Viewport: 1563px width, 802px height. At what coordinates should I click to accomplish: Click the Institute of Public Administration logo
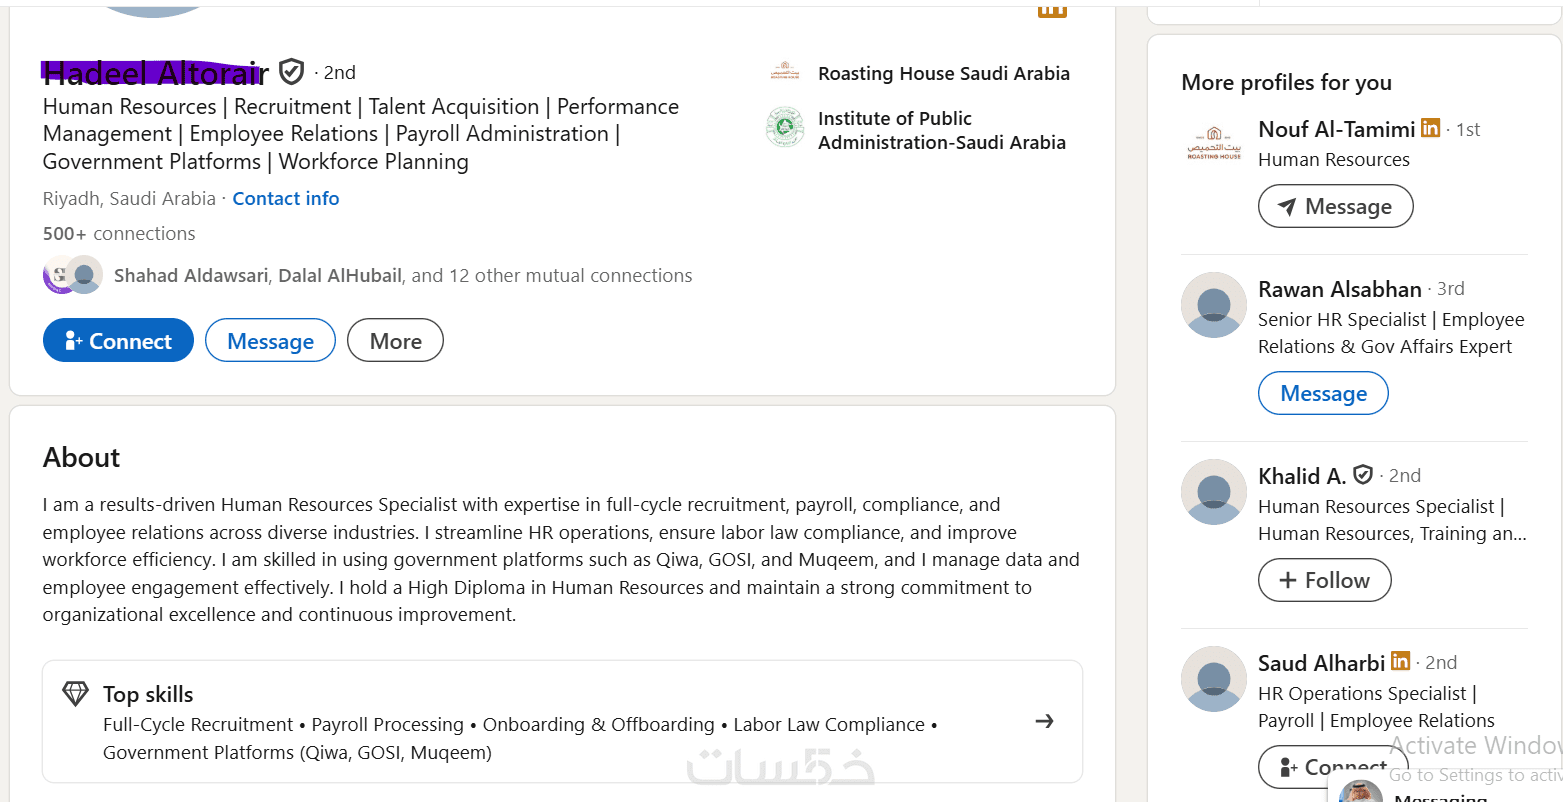click(x=785, y=129)
